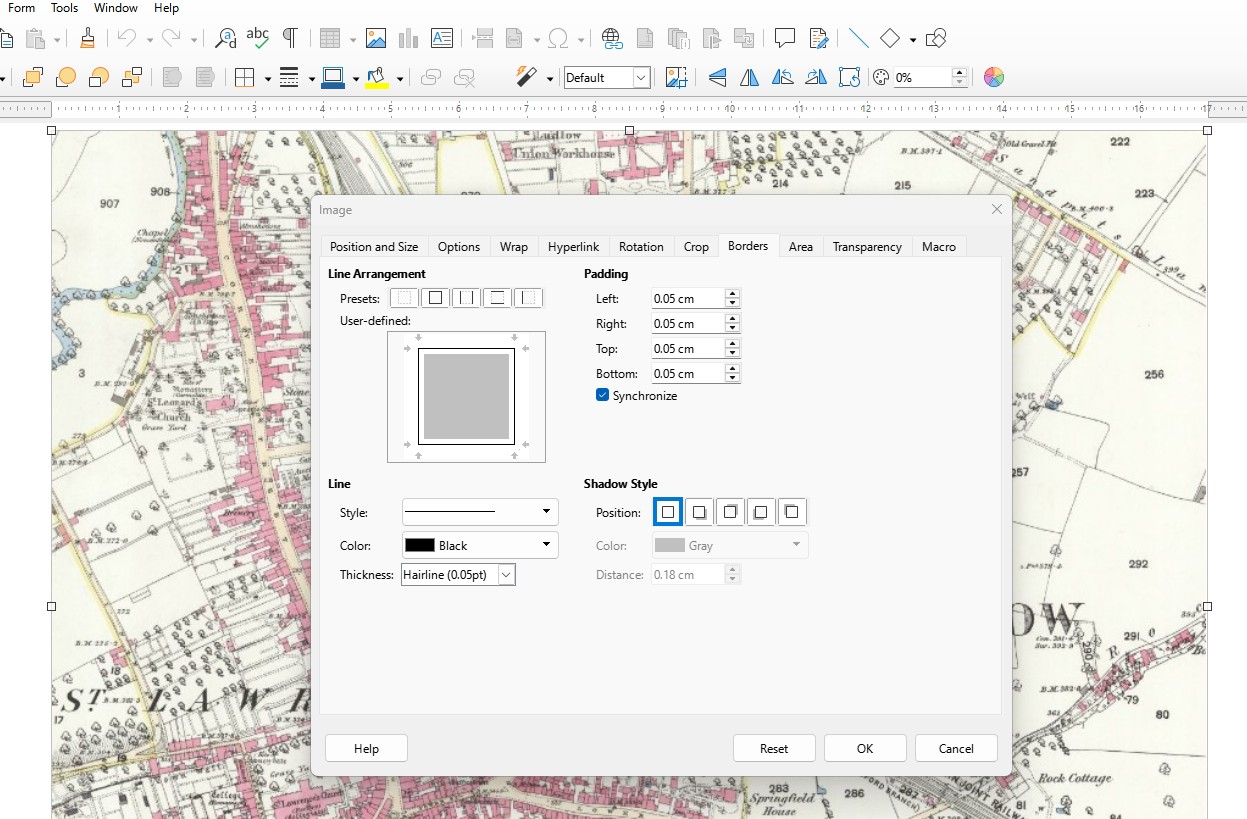The height and width of the screenshot is (819, 1247).
Task: Expand the Basic Shapes dropdown arrow
Action: pos(913,40)
